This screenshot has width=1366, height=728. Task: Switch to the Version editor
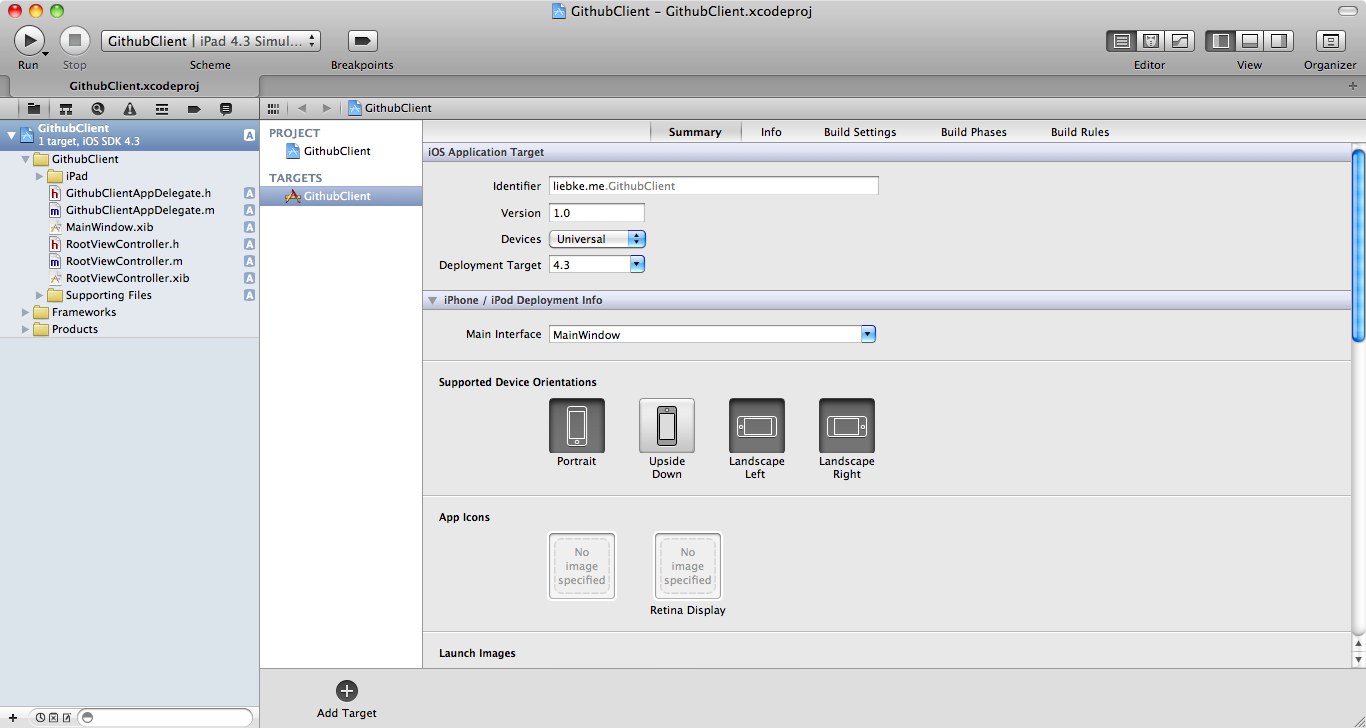click(x=1180, y=41)
